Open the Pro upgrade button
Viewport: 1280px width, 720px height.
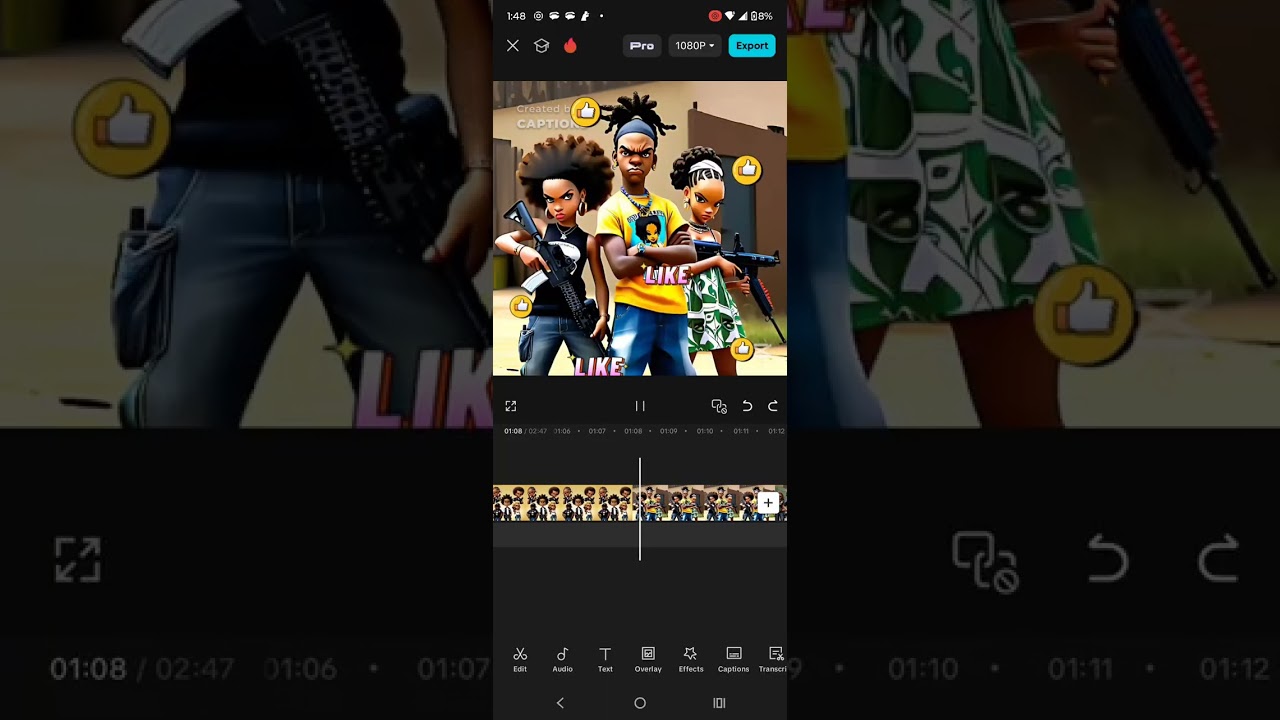(642, 46)
